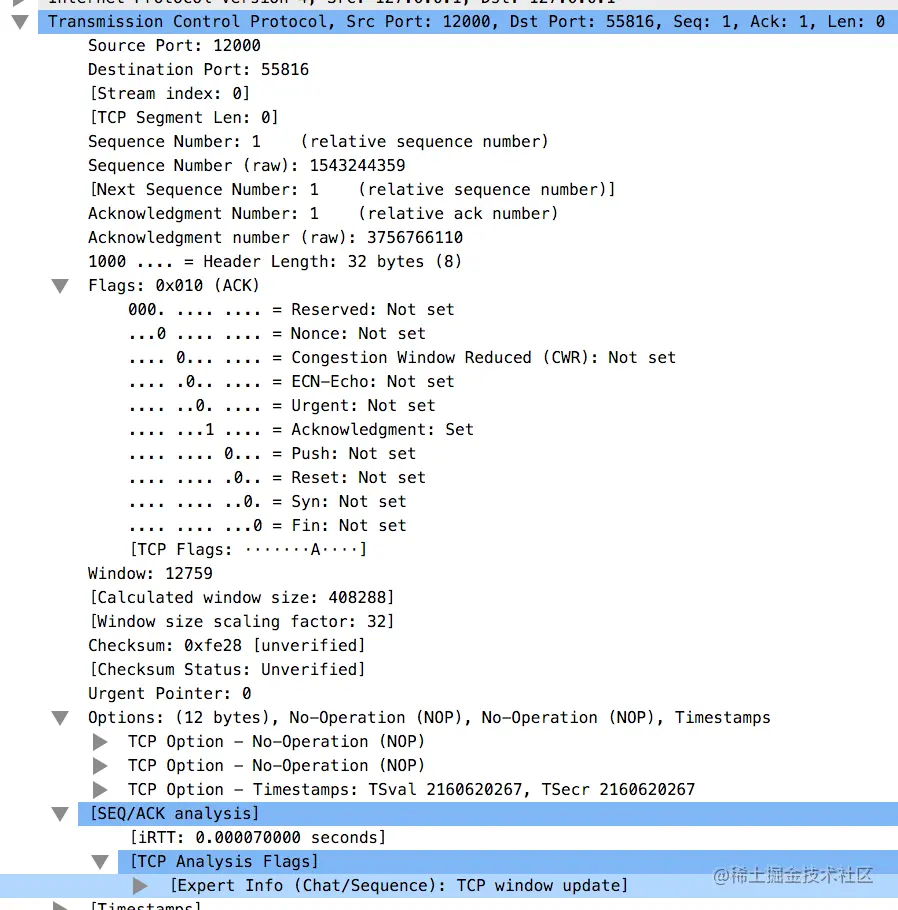898x910 pixels.
Task: Select the Transmission Control Protocol header line
Action: coord(466,22)
